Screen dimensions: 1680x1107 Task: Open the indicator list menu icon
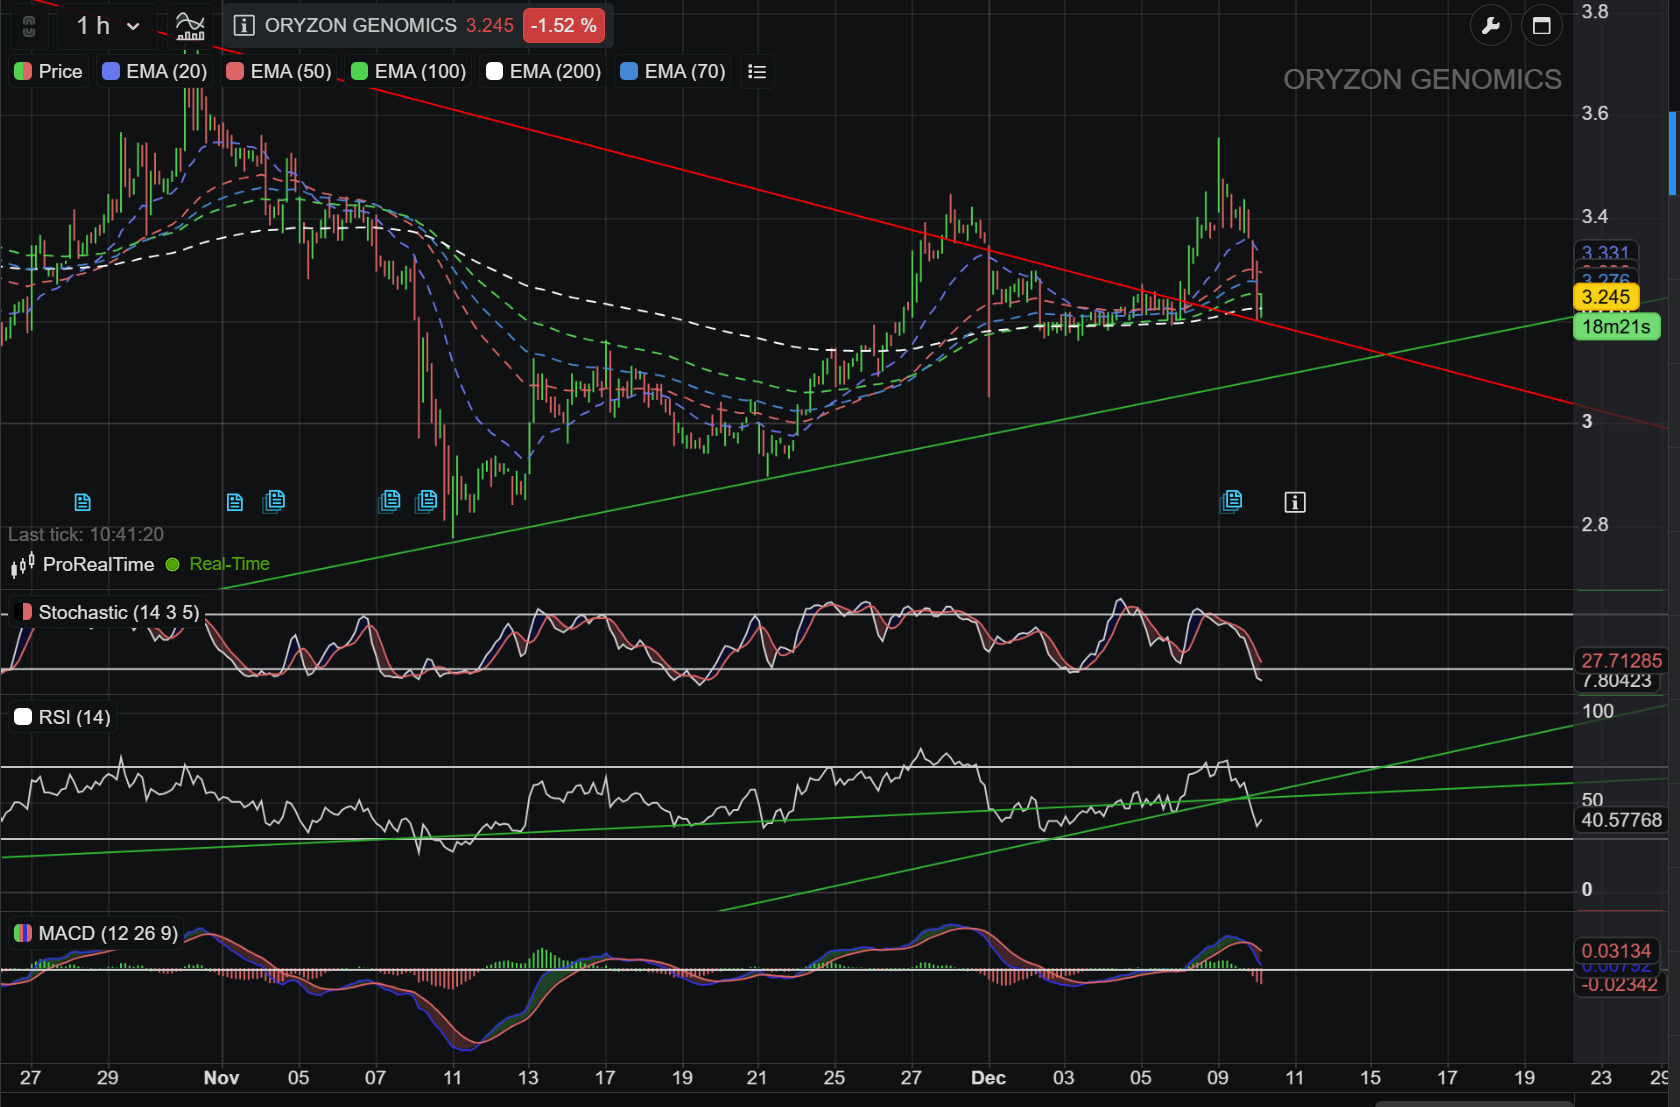[757, 72]
